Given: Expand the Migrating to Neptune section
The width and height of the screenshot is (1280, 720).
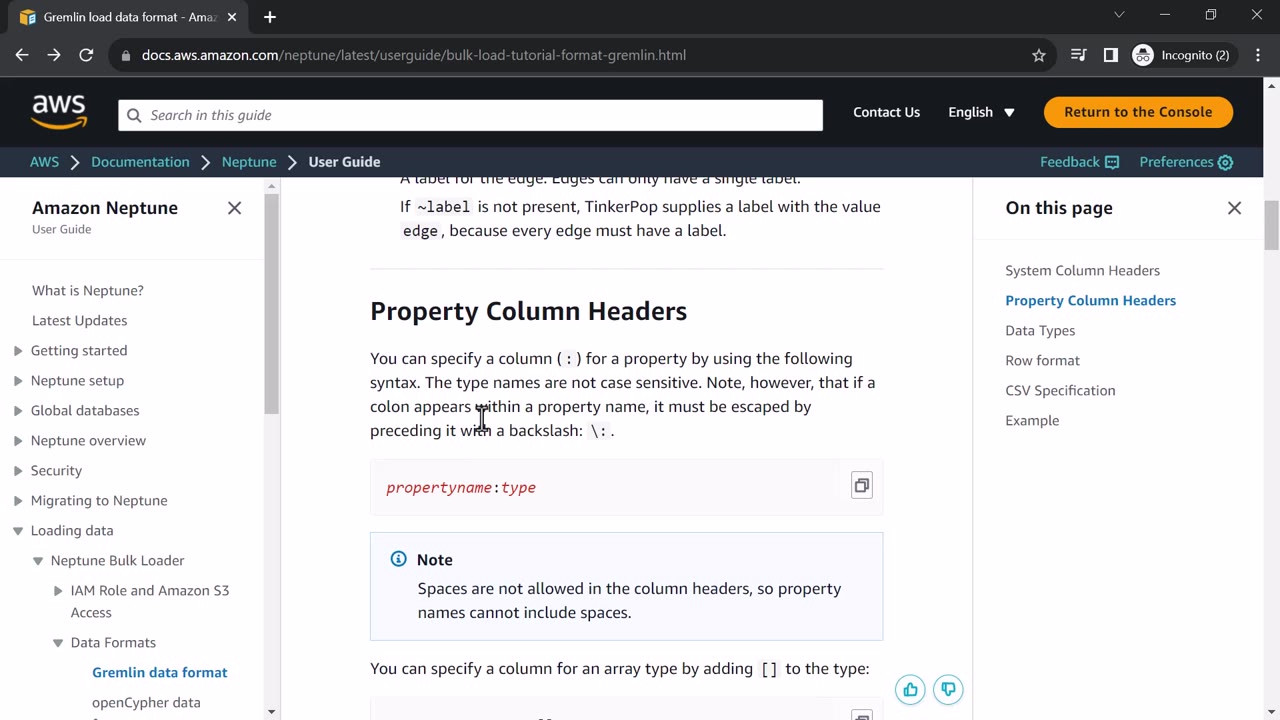Looking at the screenshot, I should click(18, 500).
